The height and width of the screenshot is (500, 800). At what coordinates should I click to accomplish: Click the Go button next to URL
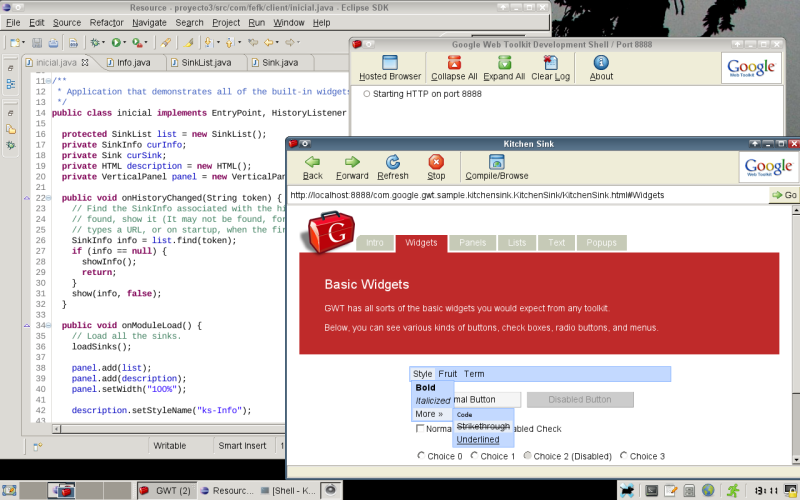(x=784, y=195)
